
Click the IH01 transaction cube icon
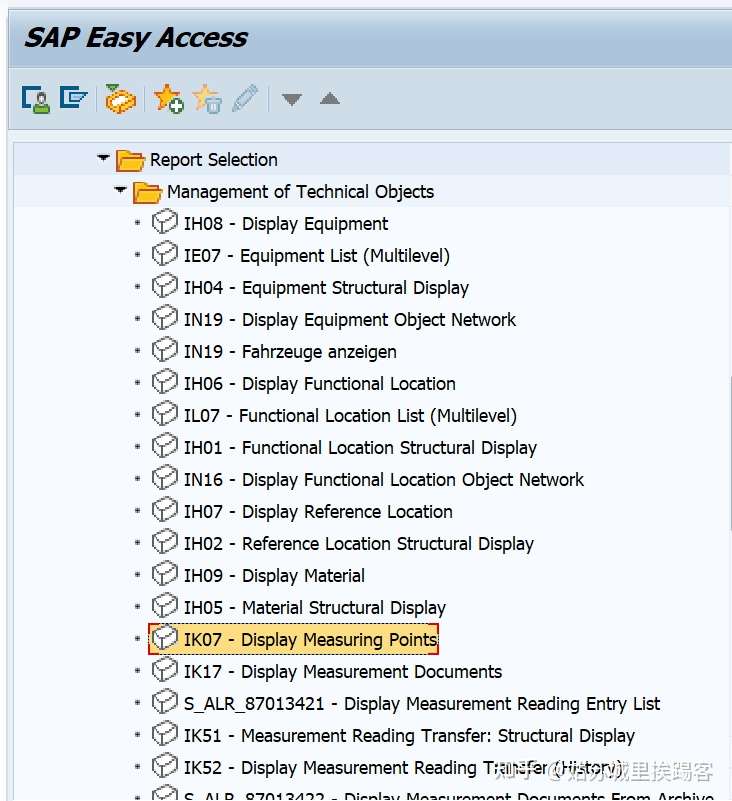click(164, 446)
